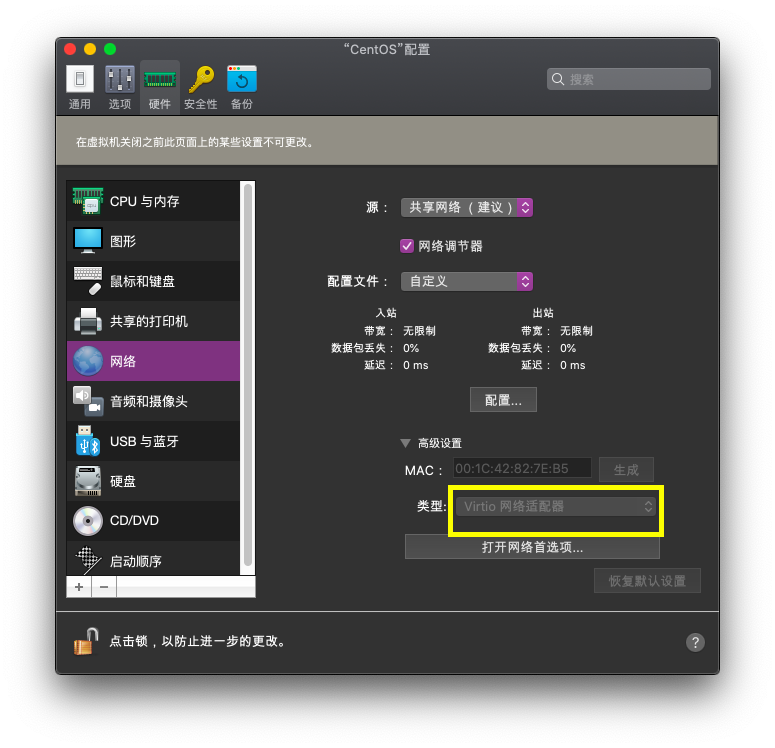
Task: Click the minus button to remove hardware
Action: [104, 587]
